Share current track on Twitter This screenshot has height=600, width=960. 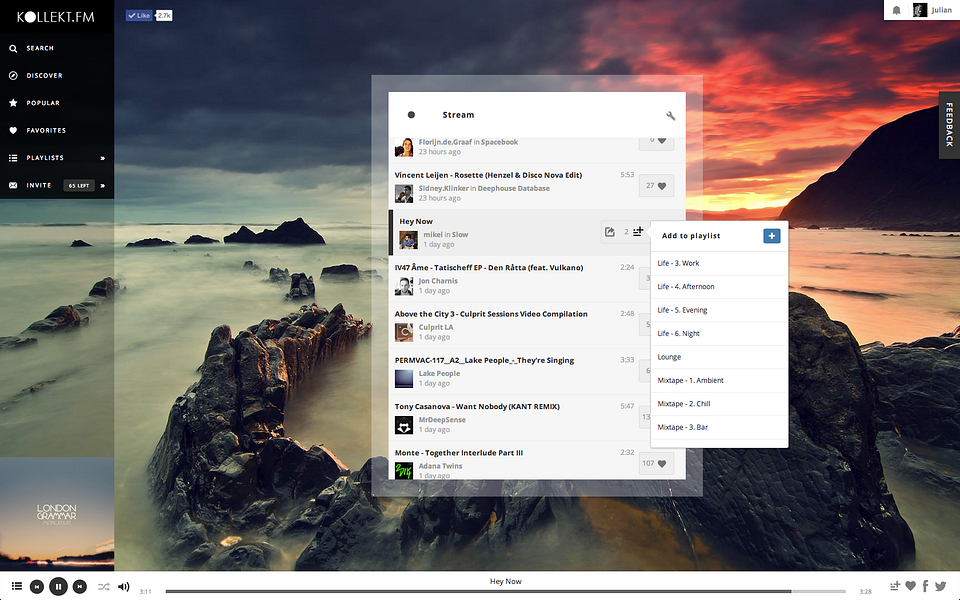click(x=940, y=586)
